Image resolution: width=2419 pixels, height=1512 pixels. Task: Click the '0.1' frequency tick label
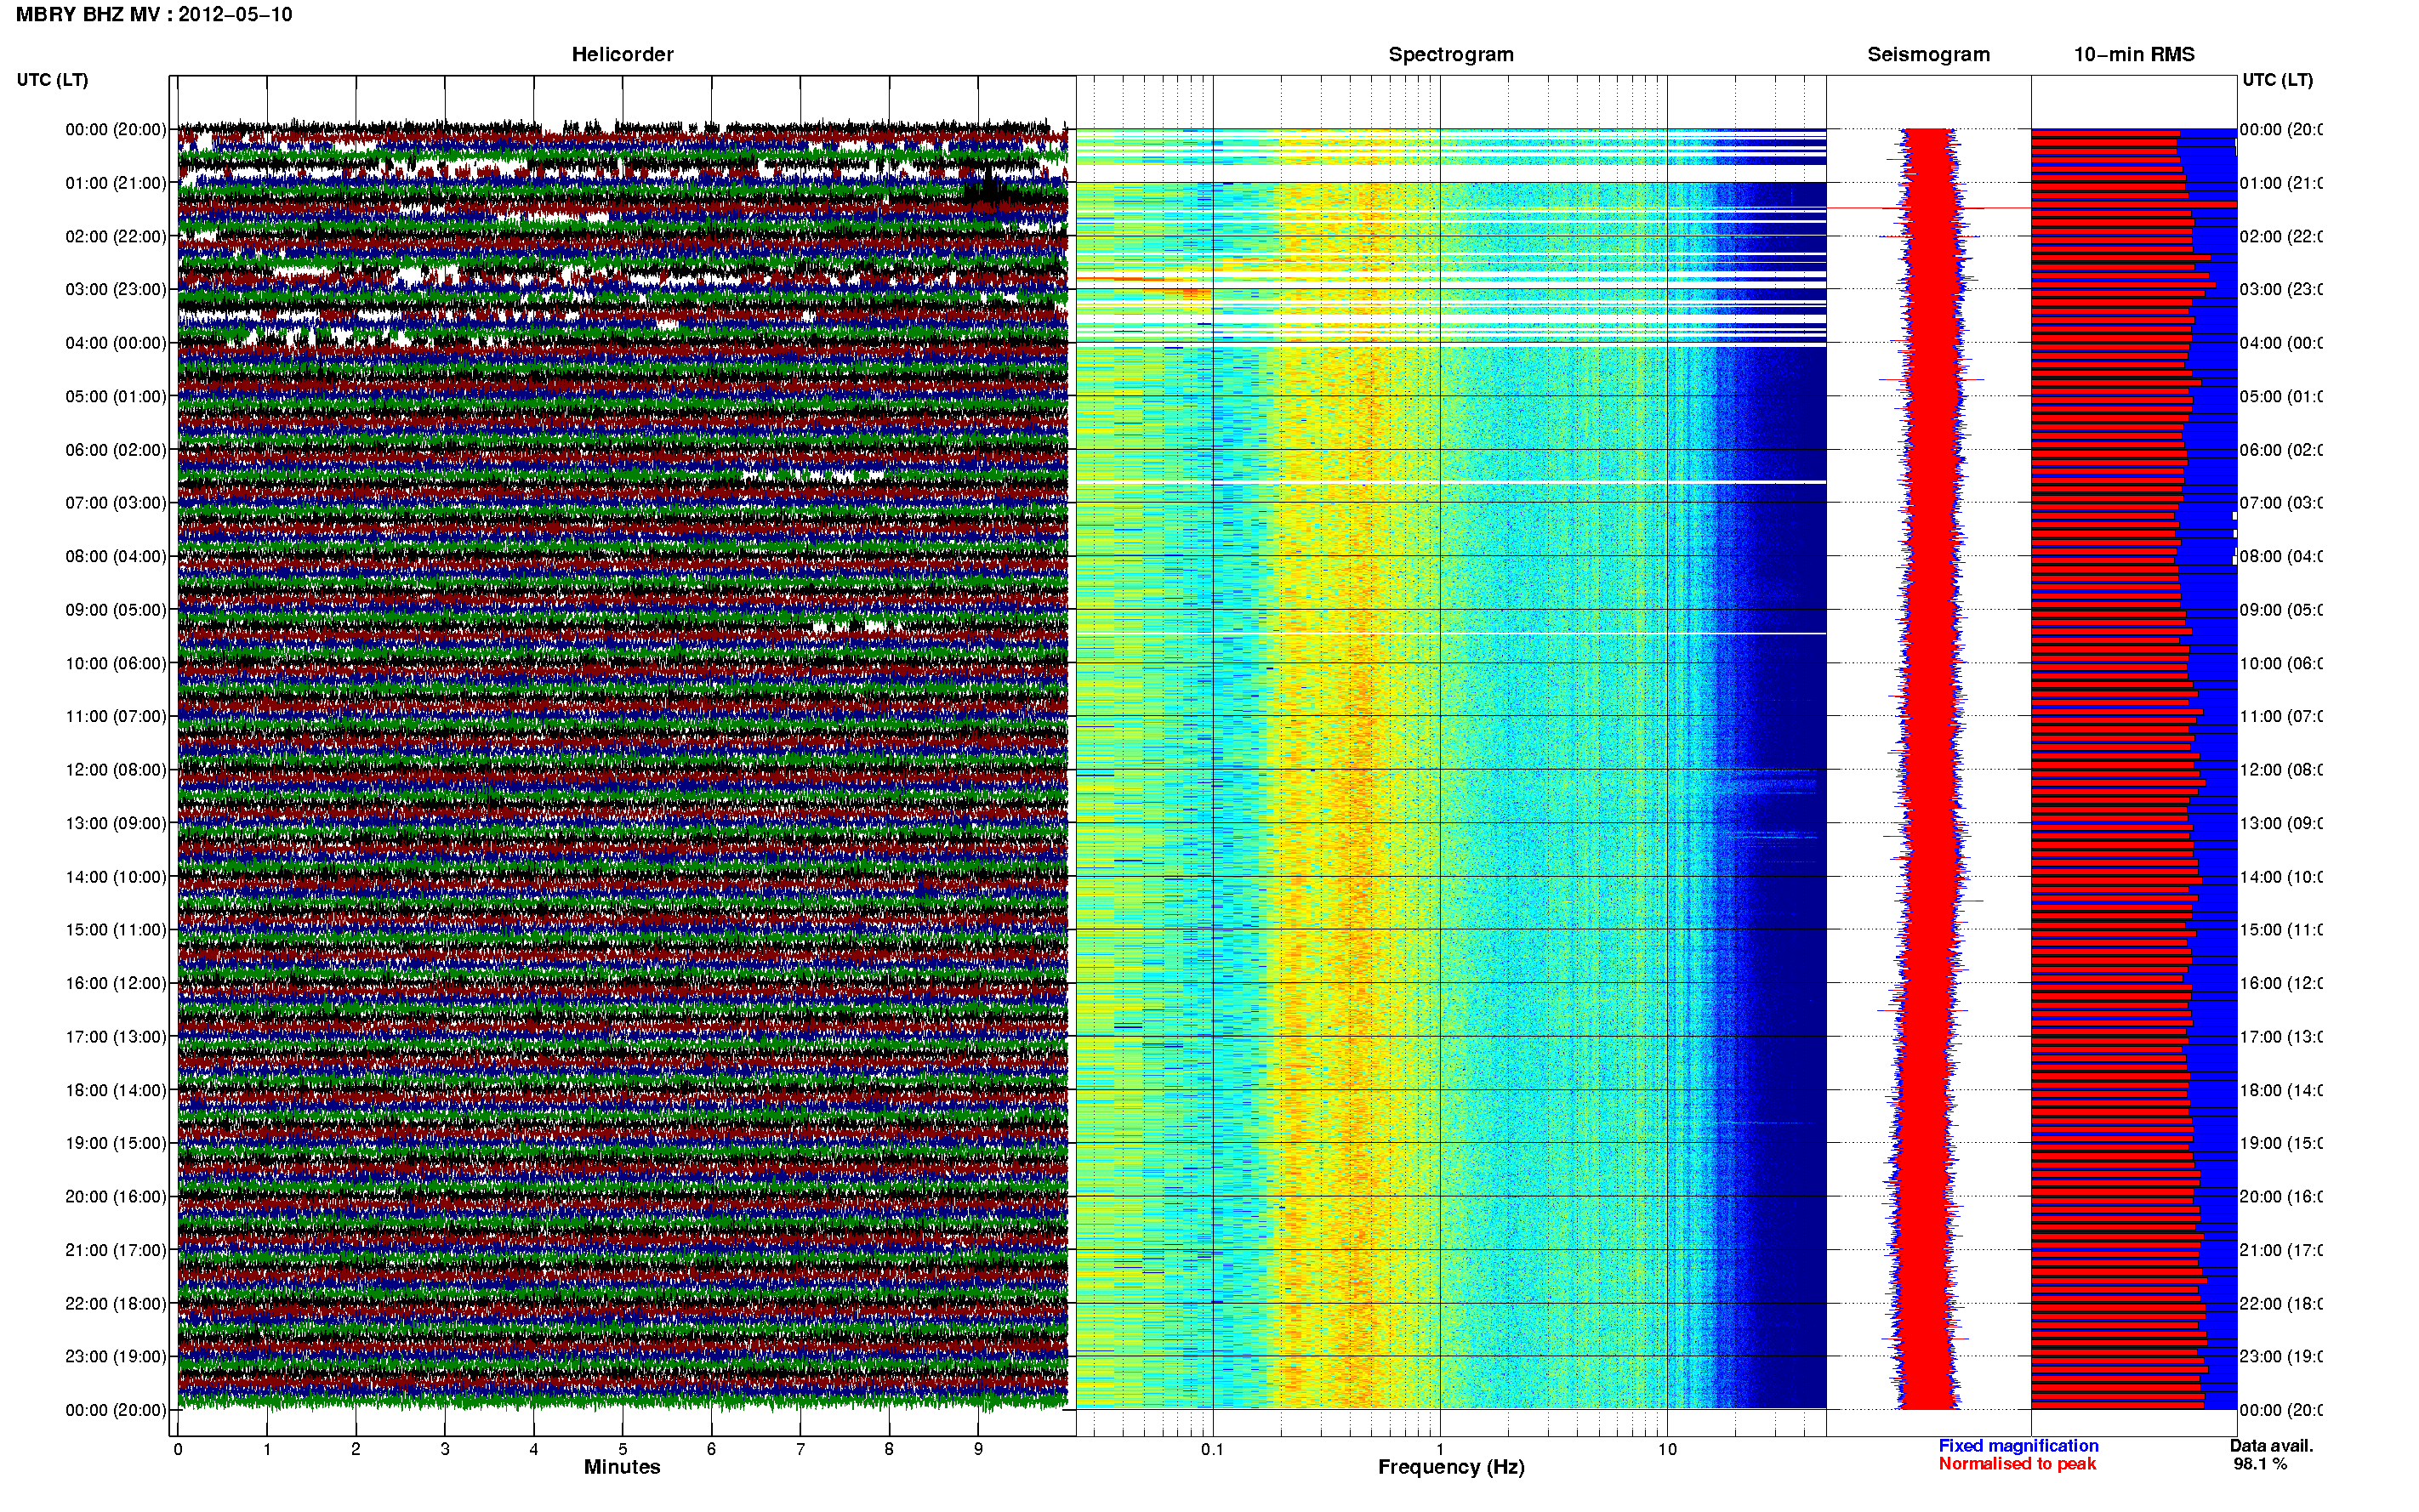tap(1212, 1449)
